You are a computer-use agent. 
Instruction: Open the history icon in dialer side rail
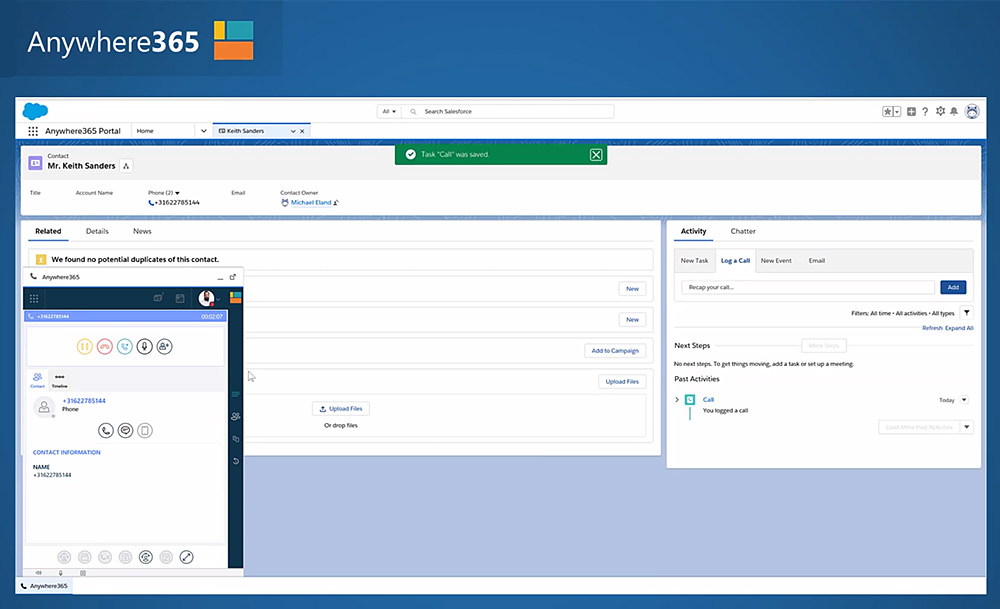(x=235, y=460)
